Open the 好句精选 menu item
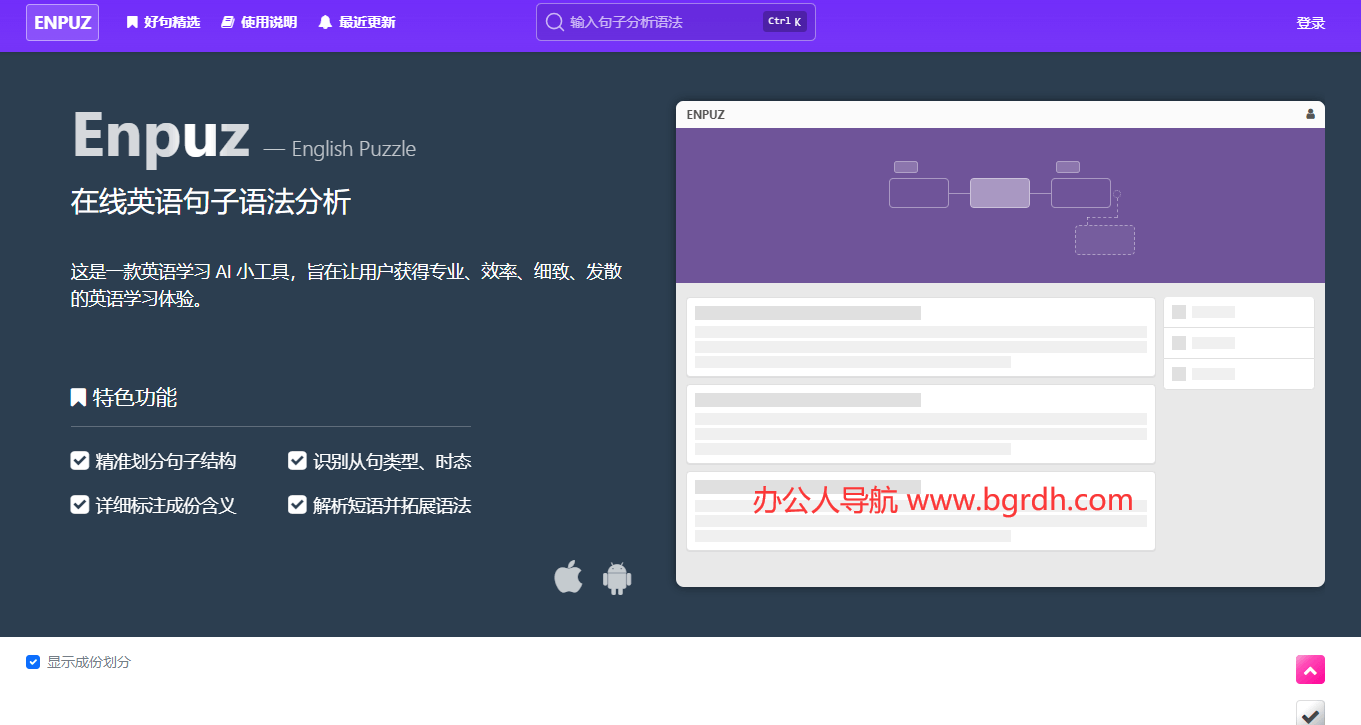 163,22
